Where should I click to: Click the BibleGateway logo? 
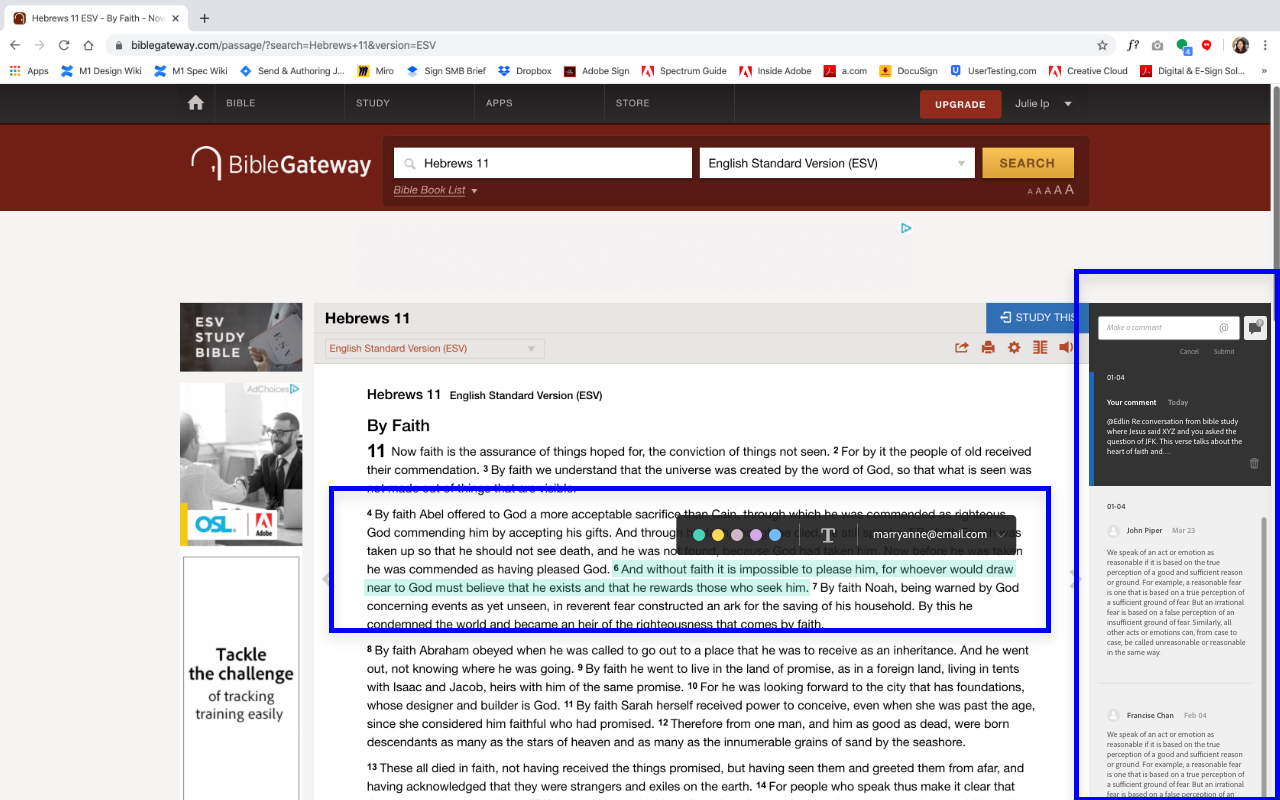point(281,164)
